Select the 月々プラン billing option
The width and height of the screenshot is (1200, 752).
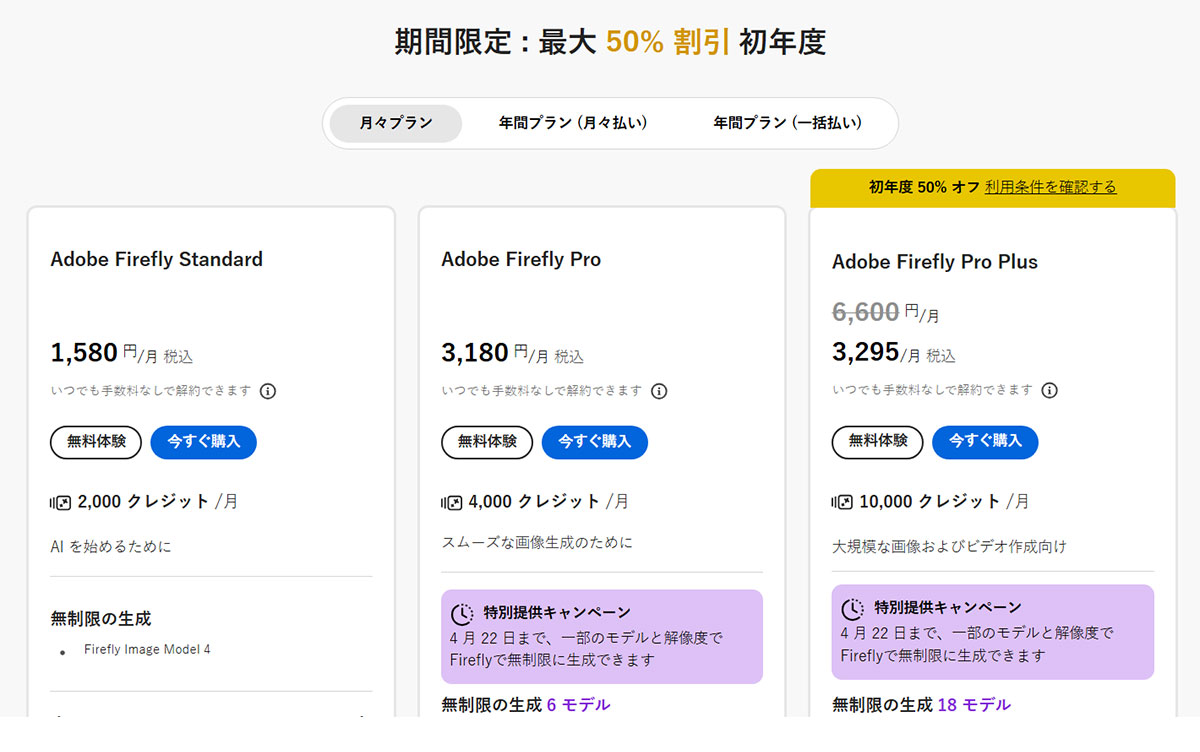(394, 123)
